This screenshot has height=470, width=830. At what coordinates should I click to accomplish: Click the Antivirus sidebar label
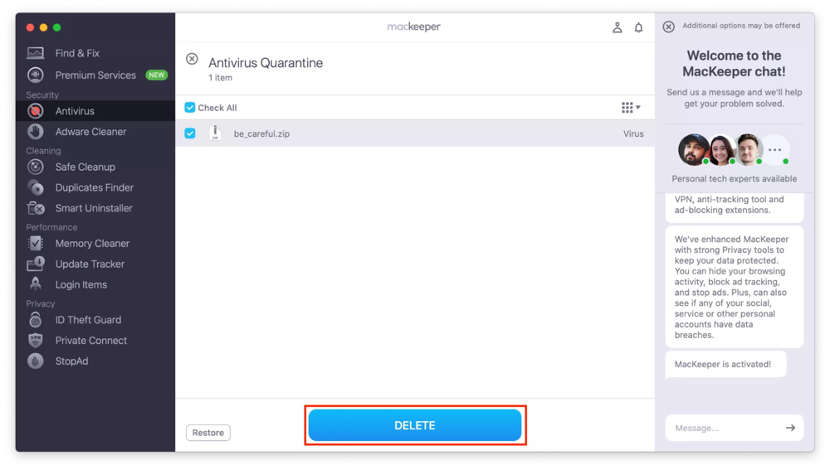[75, 111]
